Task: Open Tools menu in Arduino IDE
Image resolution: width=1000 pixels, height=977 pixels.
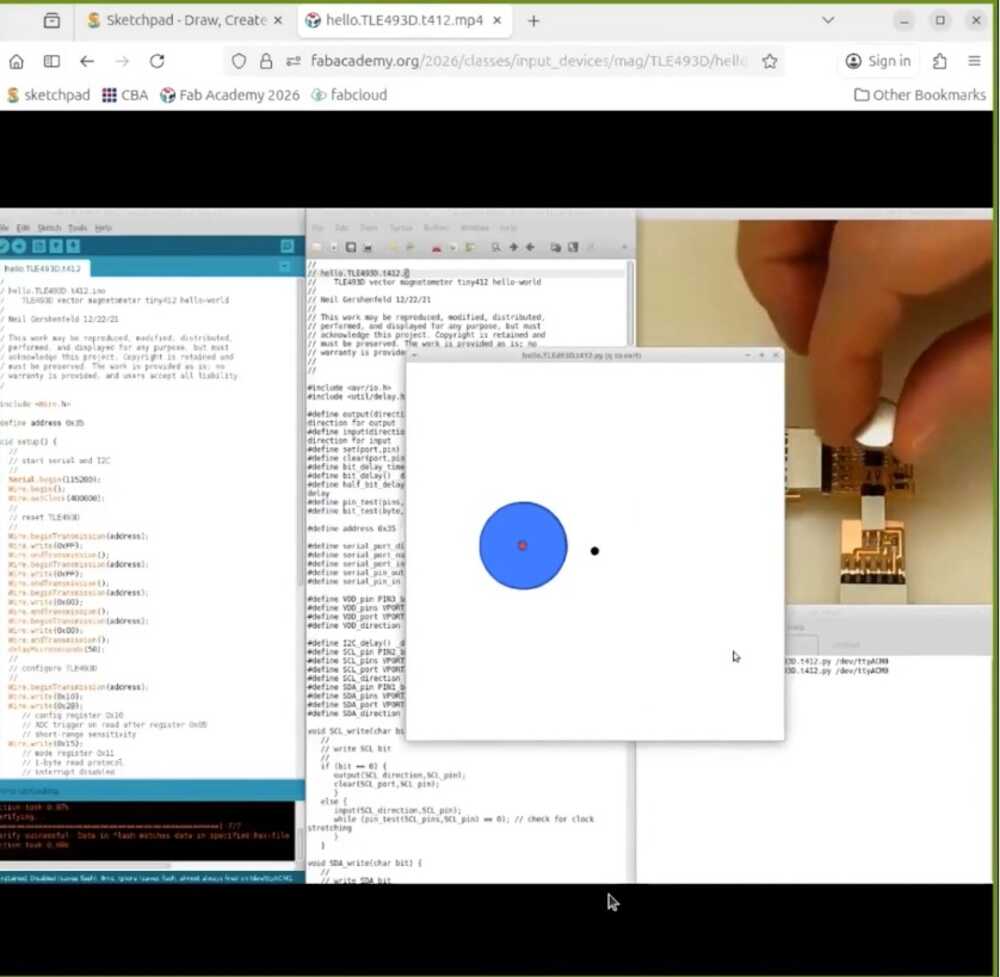Action: pyautogui.click(x=78, y=228)
